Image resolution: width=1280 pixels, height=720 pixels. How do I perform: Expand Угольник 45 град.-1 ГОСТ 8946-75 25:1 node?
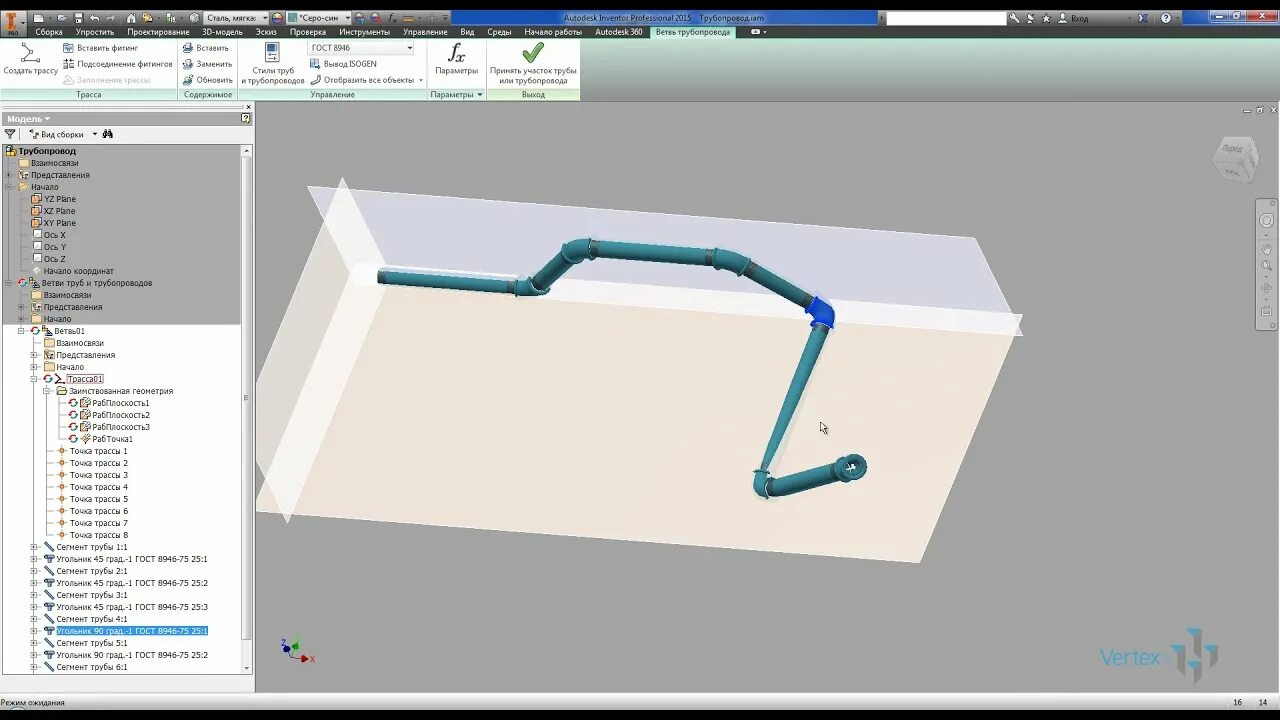pyautogui.click(x=34, y=559)
